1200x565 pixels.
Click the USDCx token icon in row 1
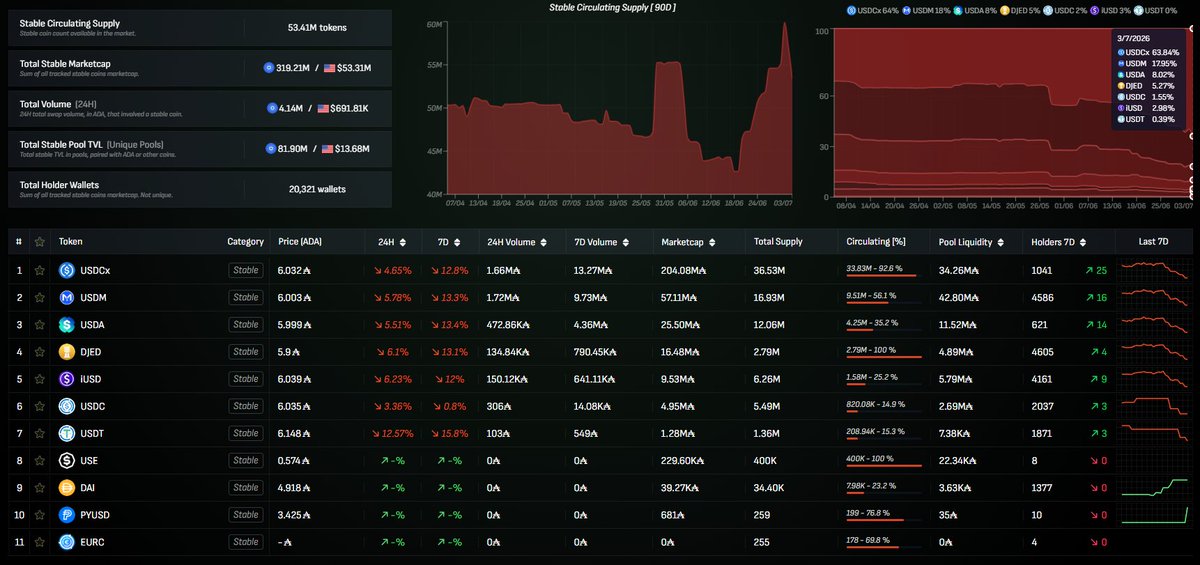point(67,270)
